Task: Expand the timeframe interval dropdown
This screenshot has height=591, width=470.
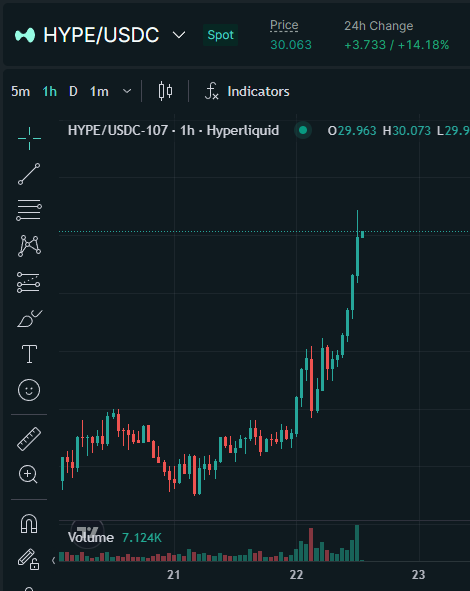Action: pos(127,91)
